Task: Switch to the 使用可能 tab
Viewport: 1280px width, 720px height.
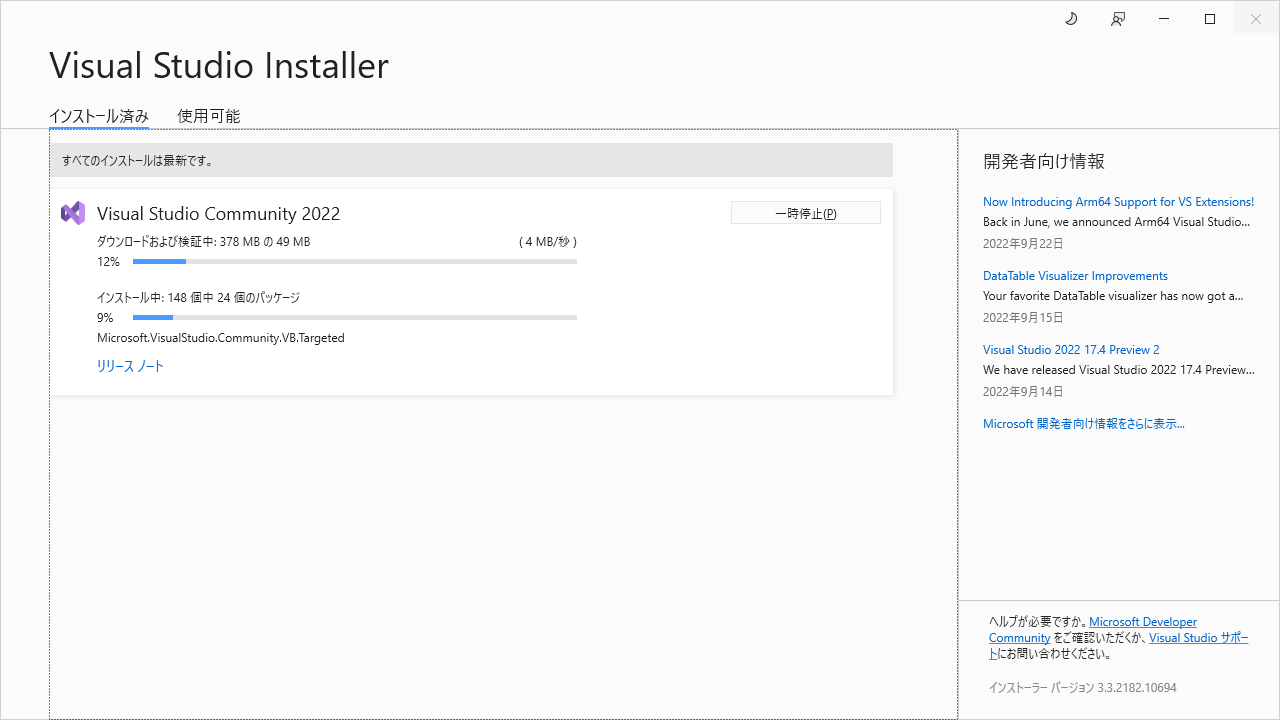Action: 209,116
